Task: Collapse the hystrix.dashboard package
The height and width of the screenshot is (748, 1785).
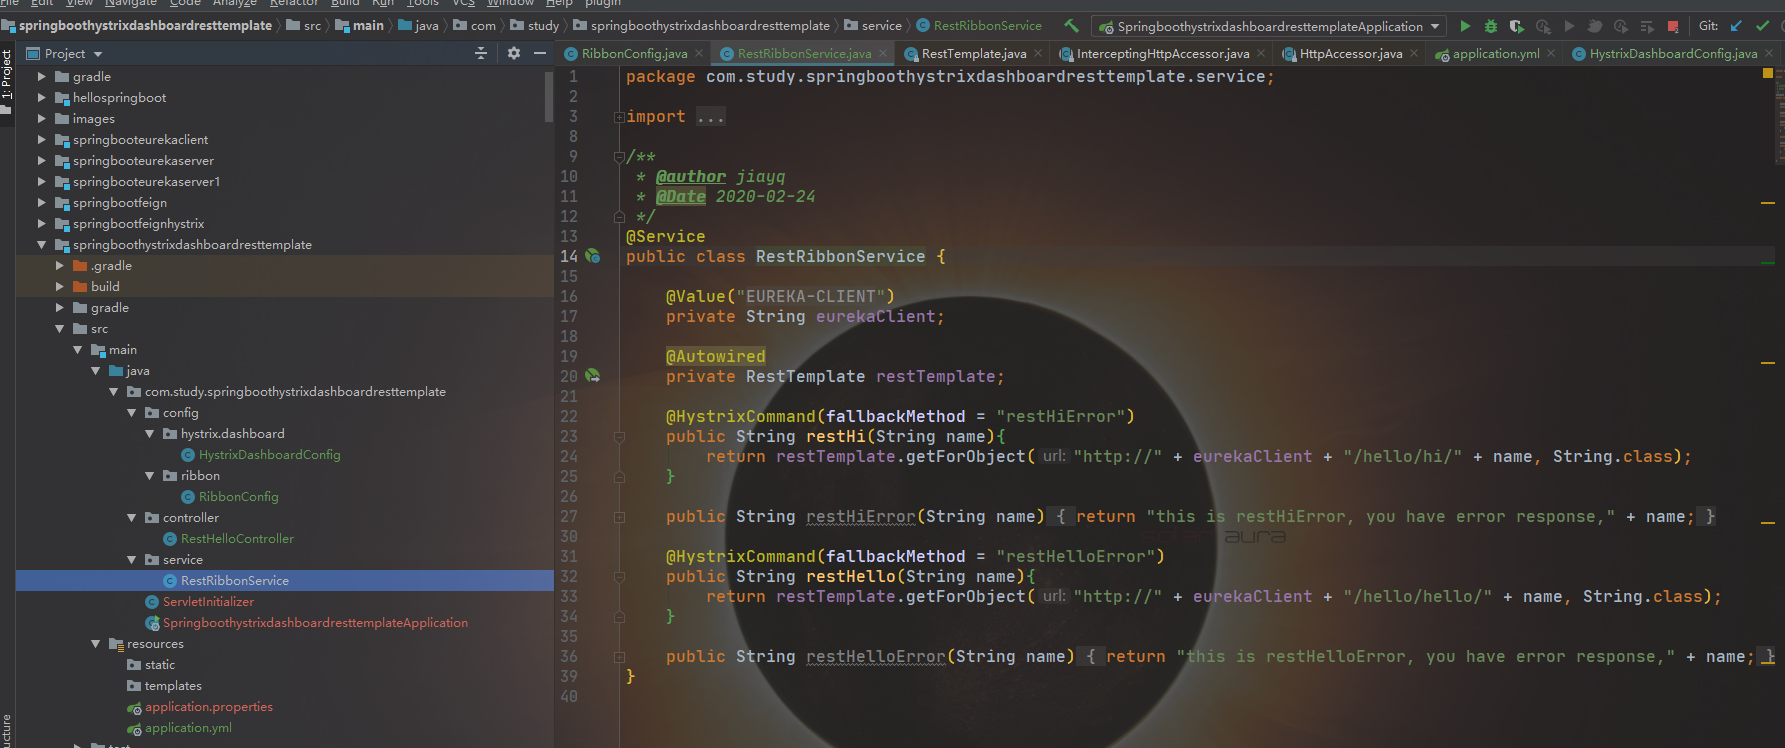Action: [x=149, y=433]
